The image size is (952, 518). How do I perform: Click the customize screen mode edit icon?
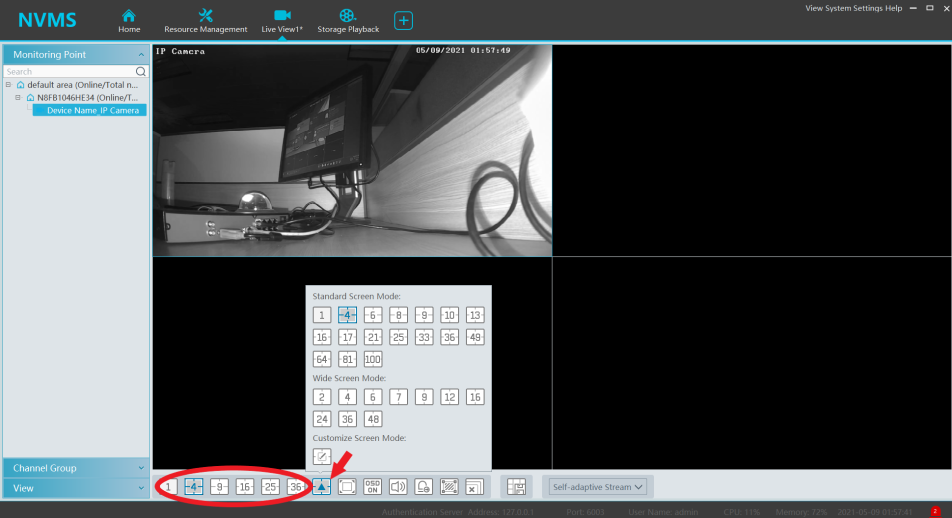[x=322, y=456]
